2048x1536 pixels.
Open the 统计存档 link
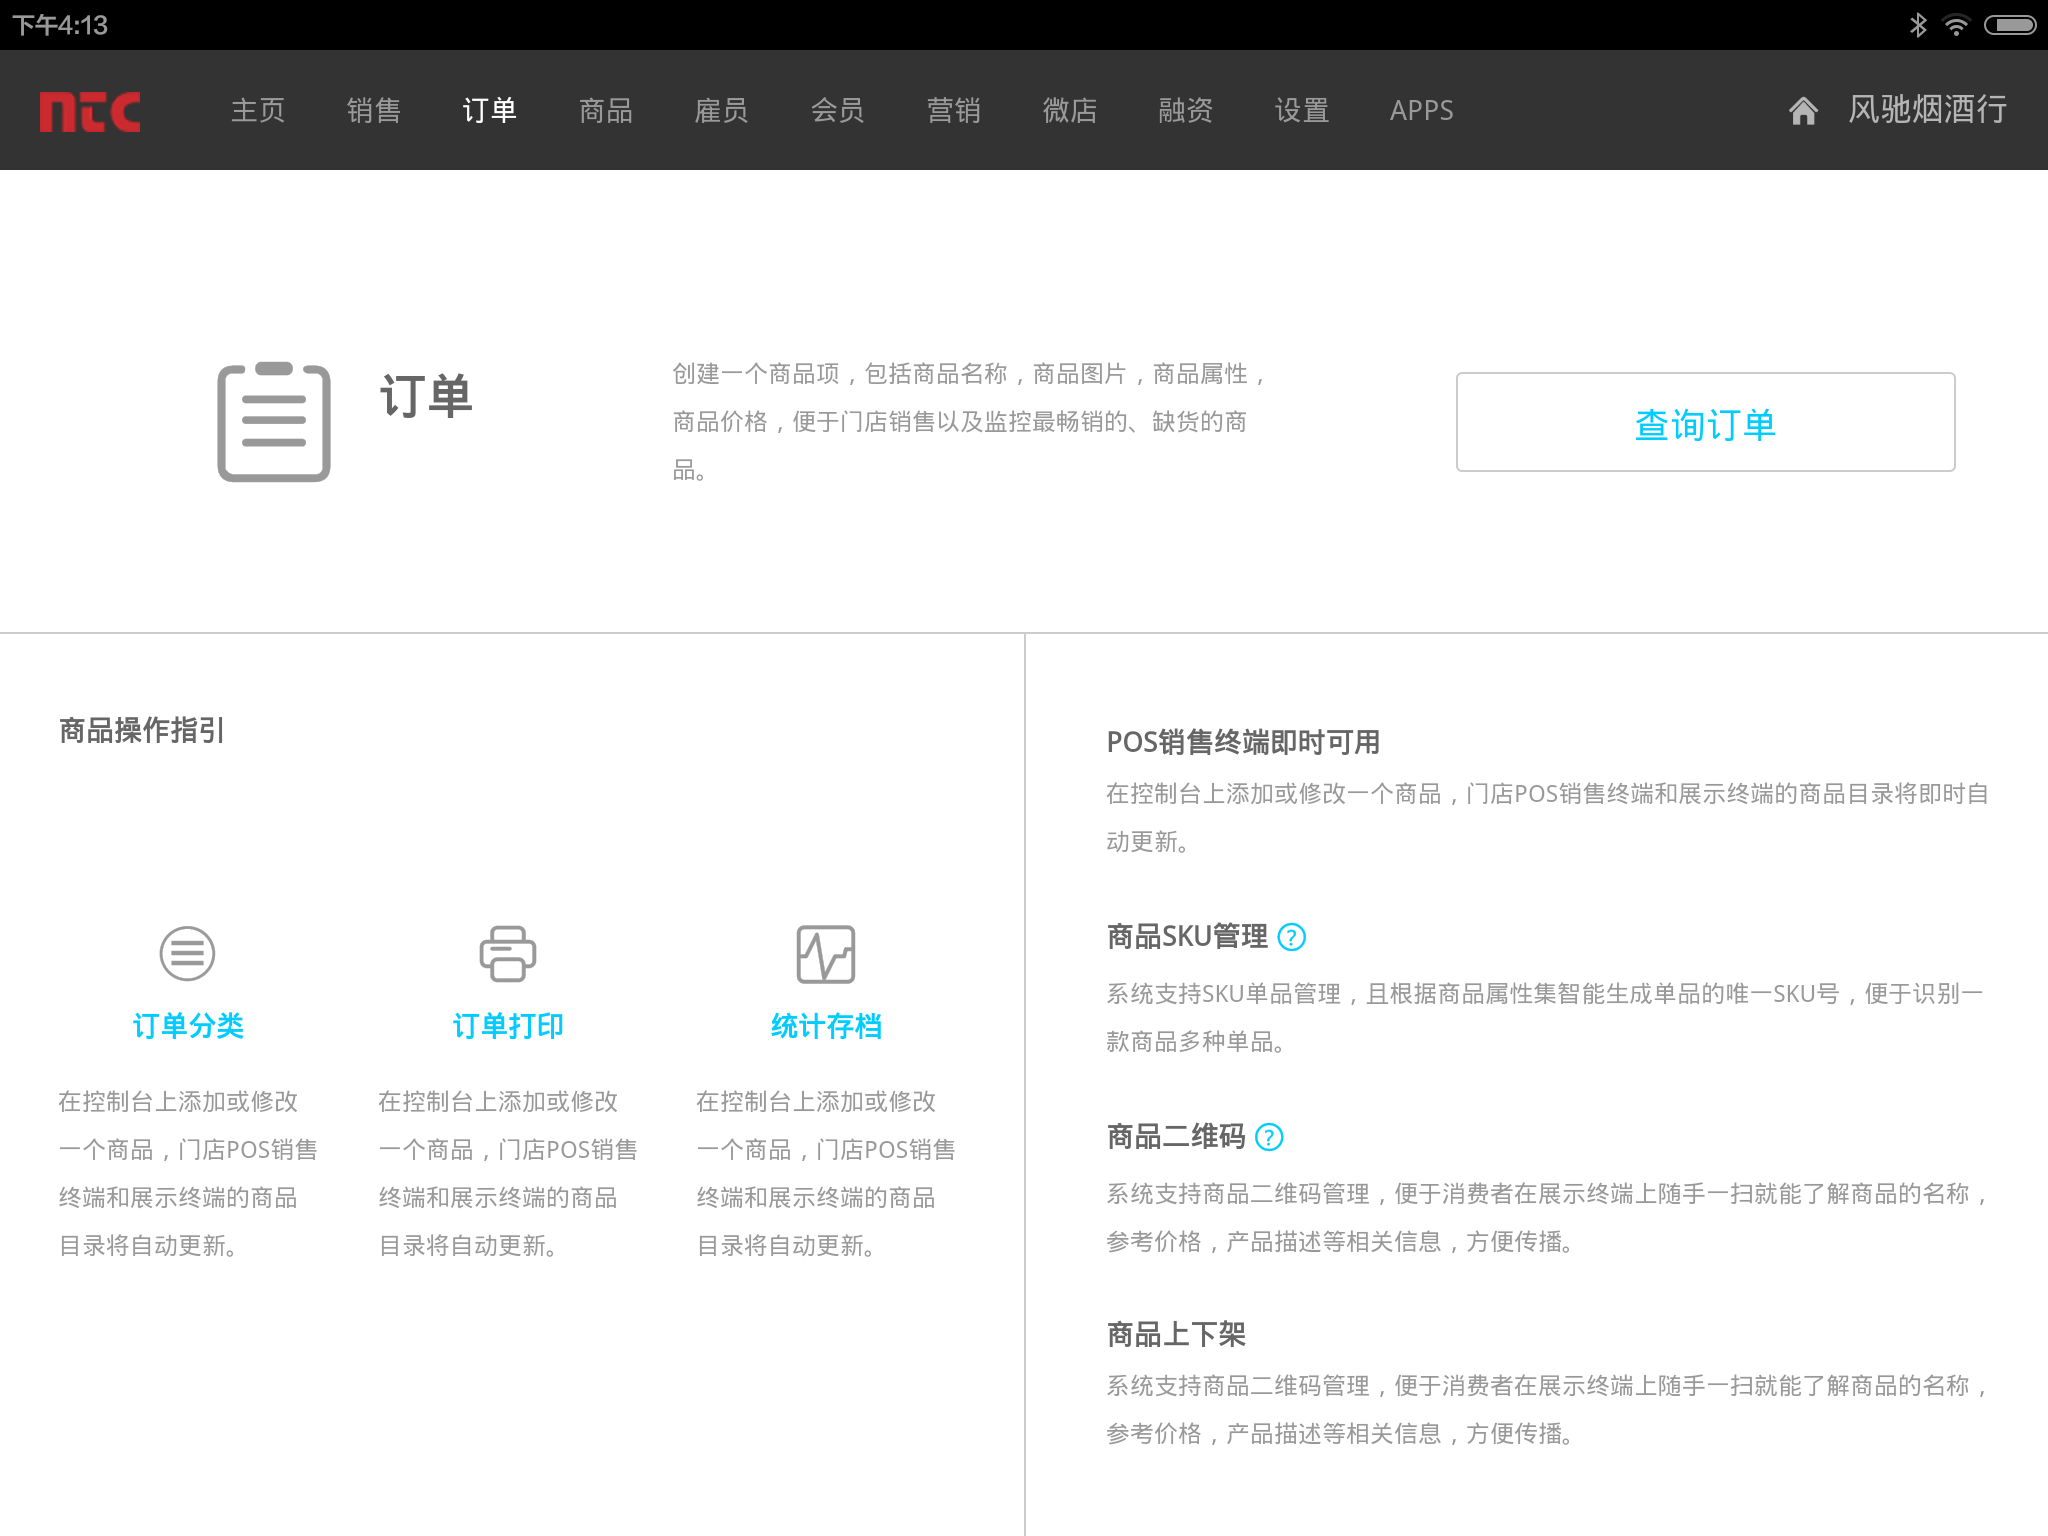click(x=826, y=1026)
